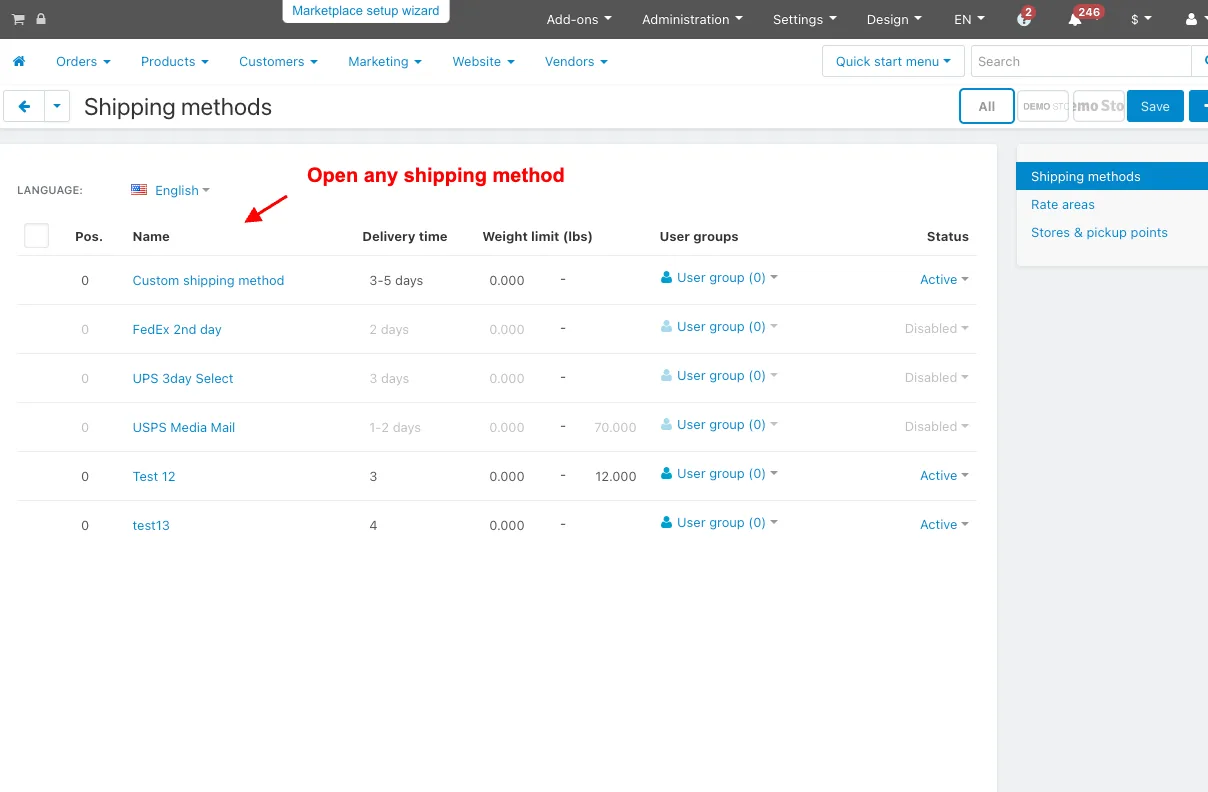Click the Name column header
1208x792 pixels.
151,236
